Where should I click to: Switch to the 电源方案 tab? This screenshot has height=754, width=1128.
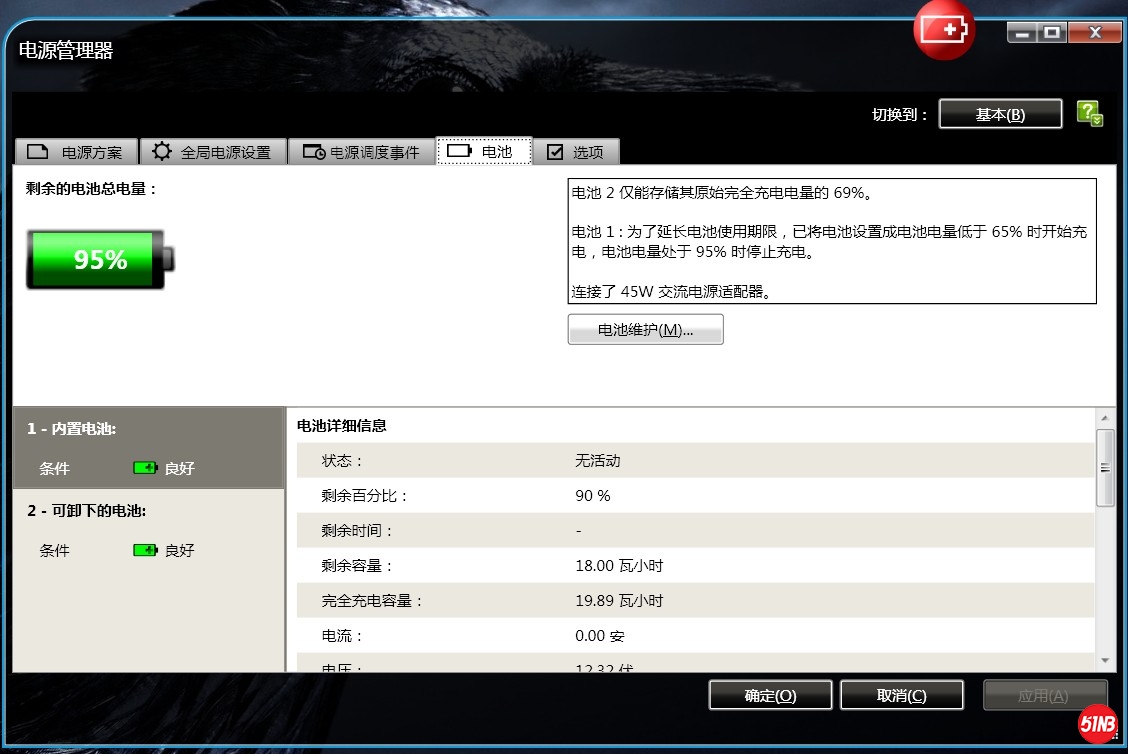pyautogui.click(x=76, y=152)
